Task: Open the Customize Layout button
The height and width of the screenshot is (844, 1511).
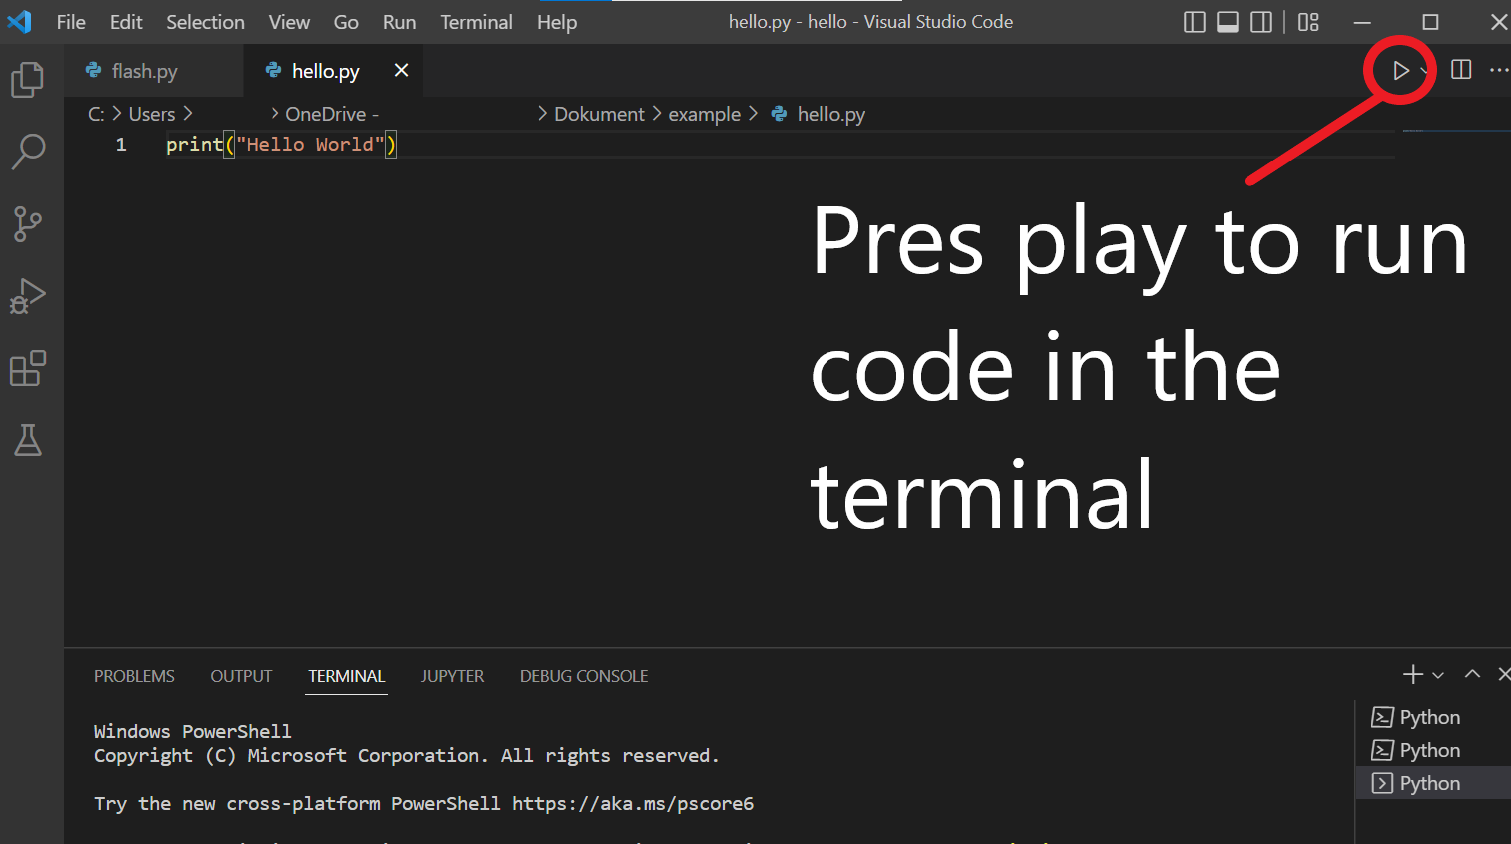Action: (1308, 22)
